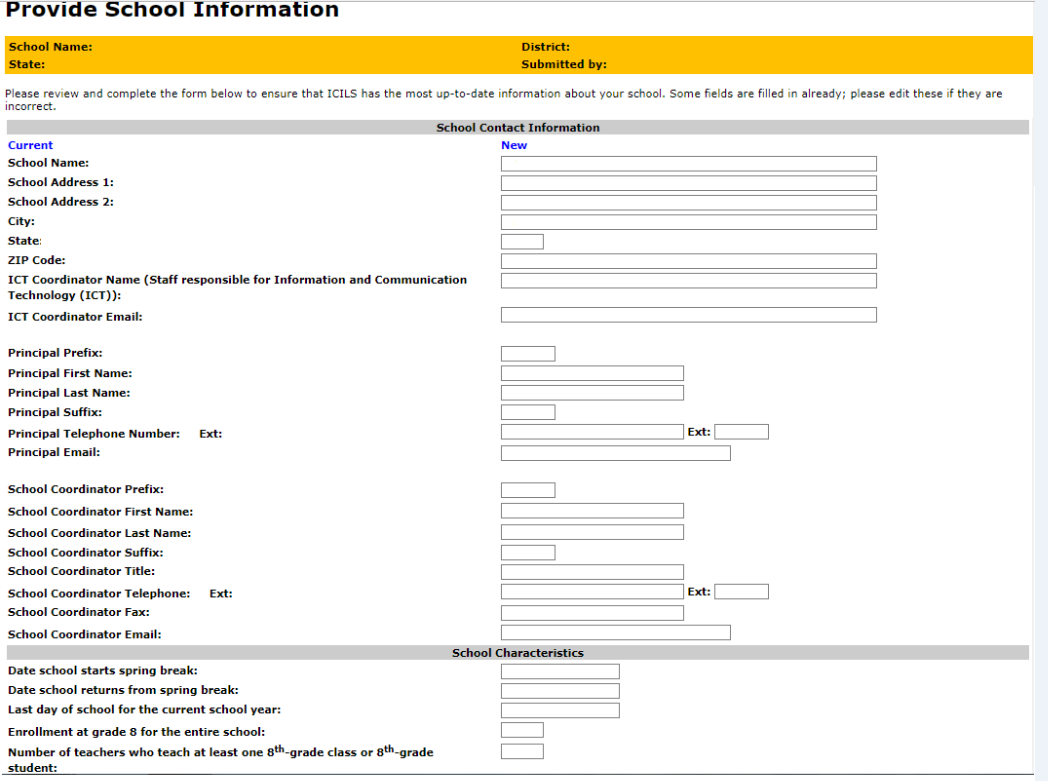Click the last day of school field

click(x=560, y=711)
